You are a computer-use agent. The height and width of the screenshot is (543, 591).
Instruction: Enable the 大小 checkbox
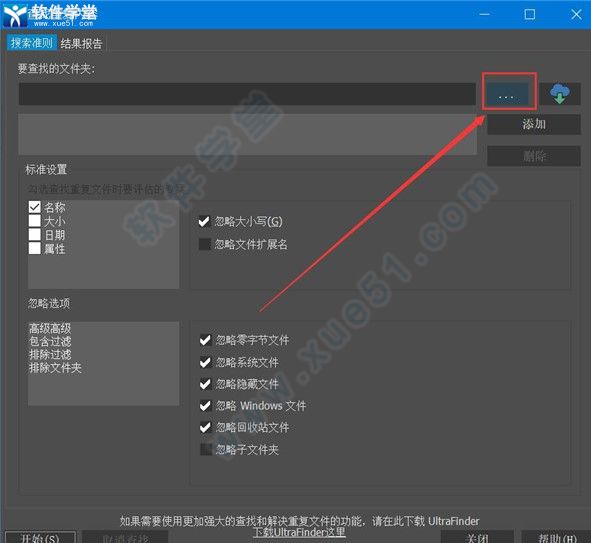click(x=35, y=221)
